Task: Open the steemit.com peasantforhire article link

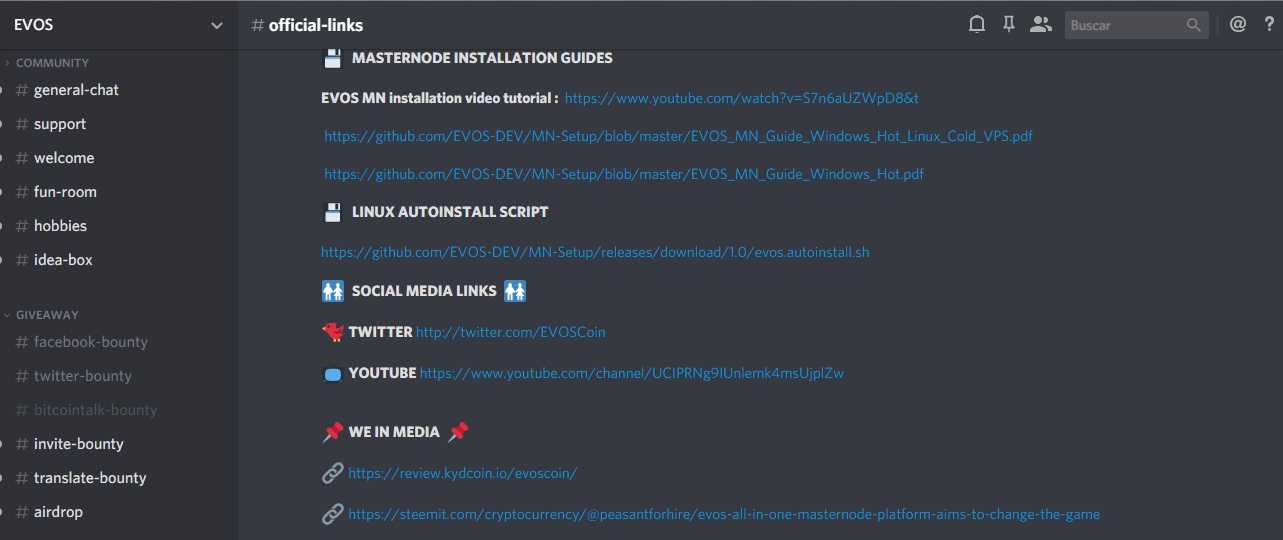Action: point(724,514)
